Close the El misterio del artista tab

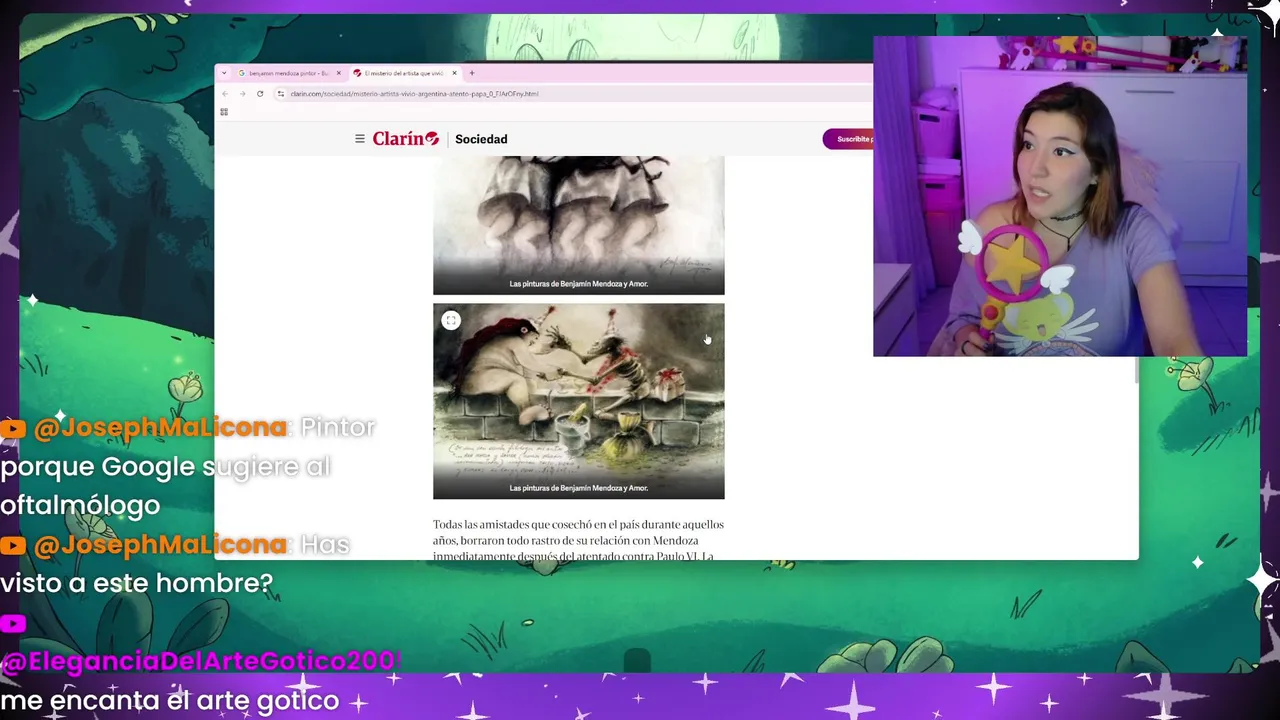454,73
